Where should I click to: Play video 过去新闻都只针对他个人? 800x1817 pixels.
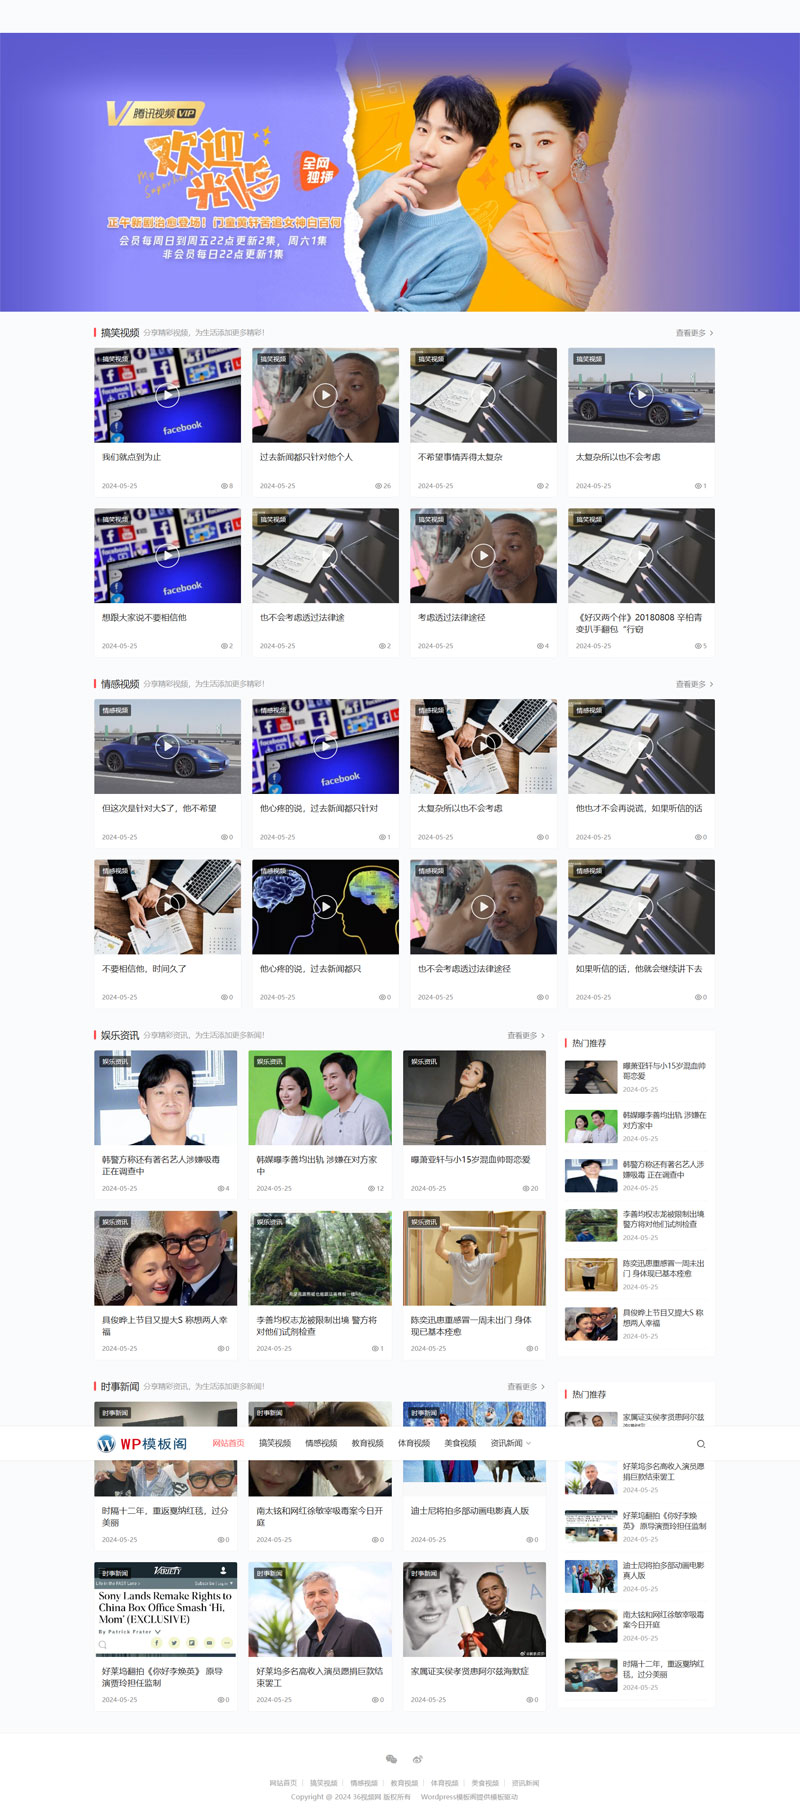[325, 395]
